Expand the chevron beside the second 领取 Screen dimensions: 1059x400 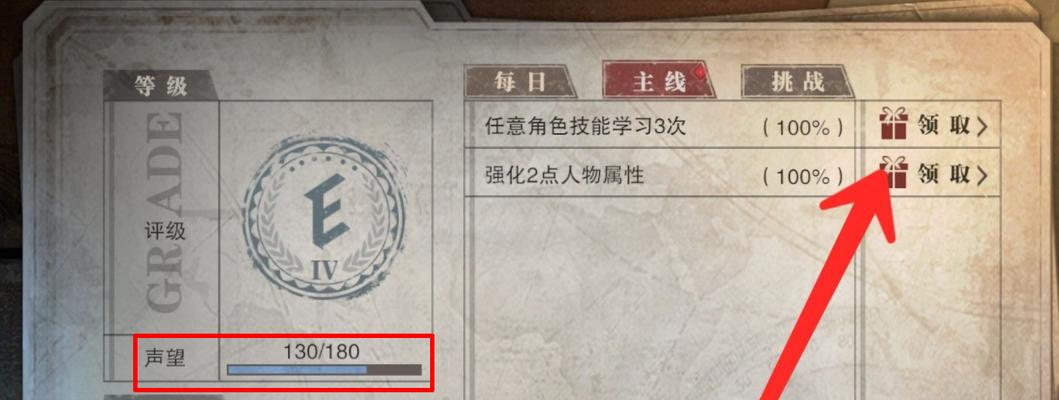coord(983,176)
